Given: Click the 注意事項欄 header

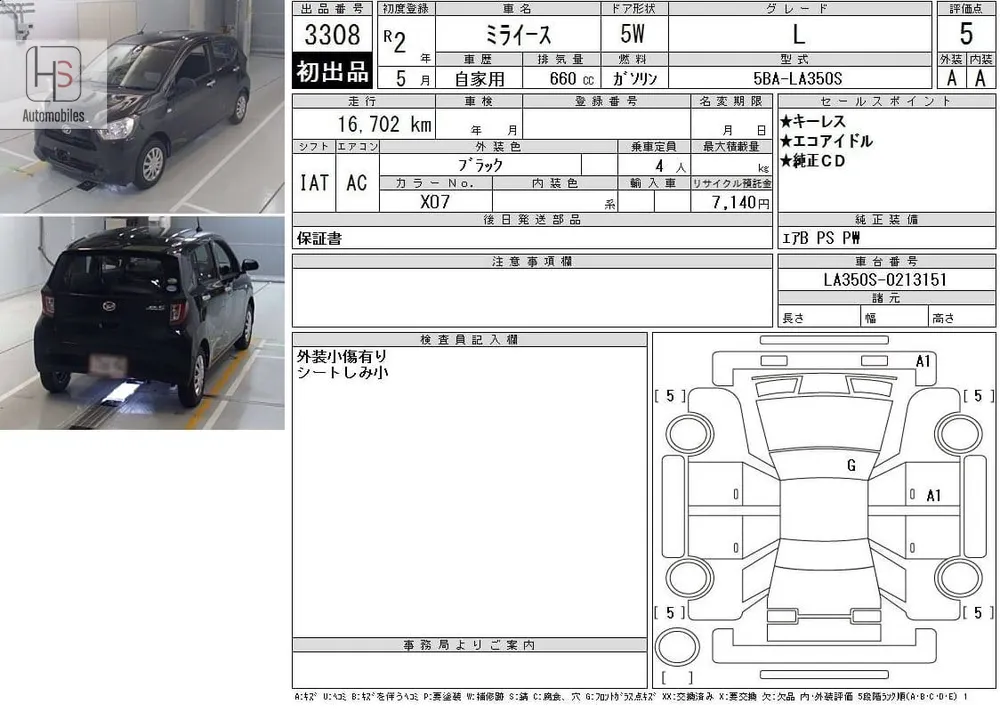Looking at the screenshot, I should (532, 261).
